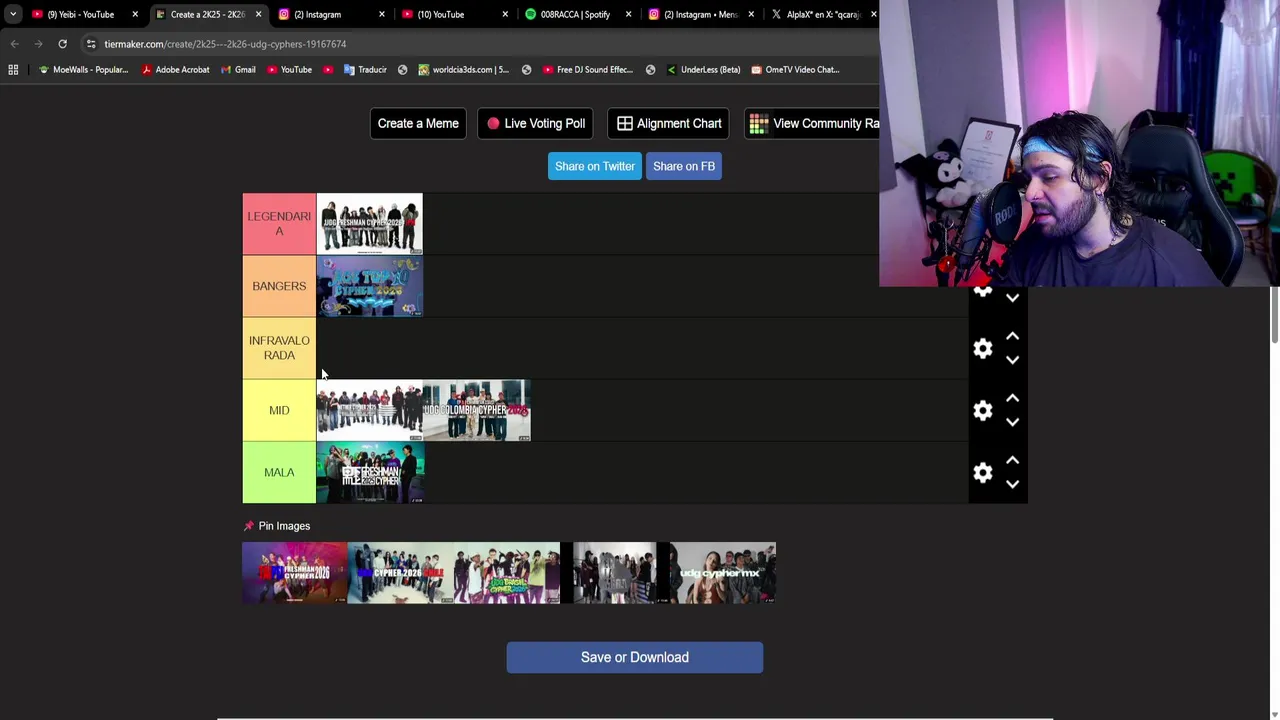This screenshot has width=1280, height=720.
Task: Close the (2) Instagram tab
Action: point(382,14)
